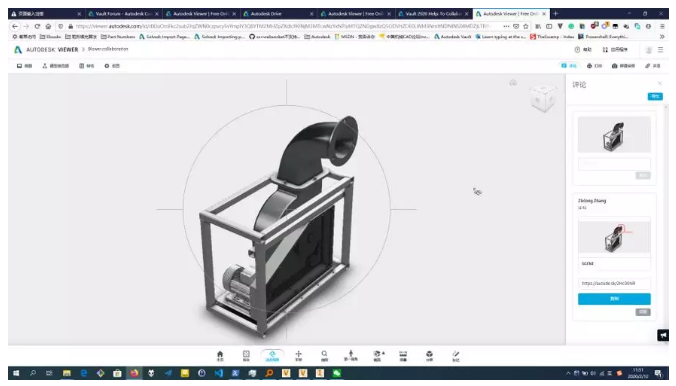Toggle the Model Browser panel
Image resolution: width=676 pixels, height=386 pixels.
tap(56, 66)
